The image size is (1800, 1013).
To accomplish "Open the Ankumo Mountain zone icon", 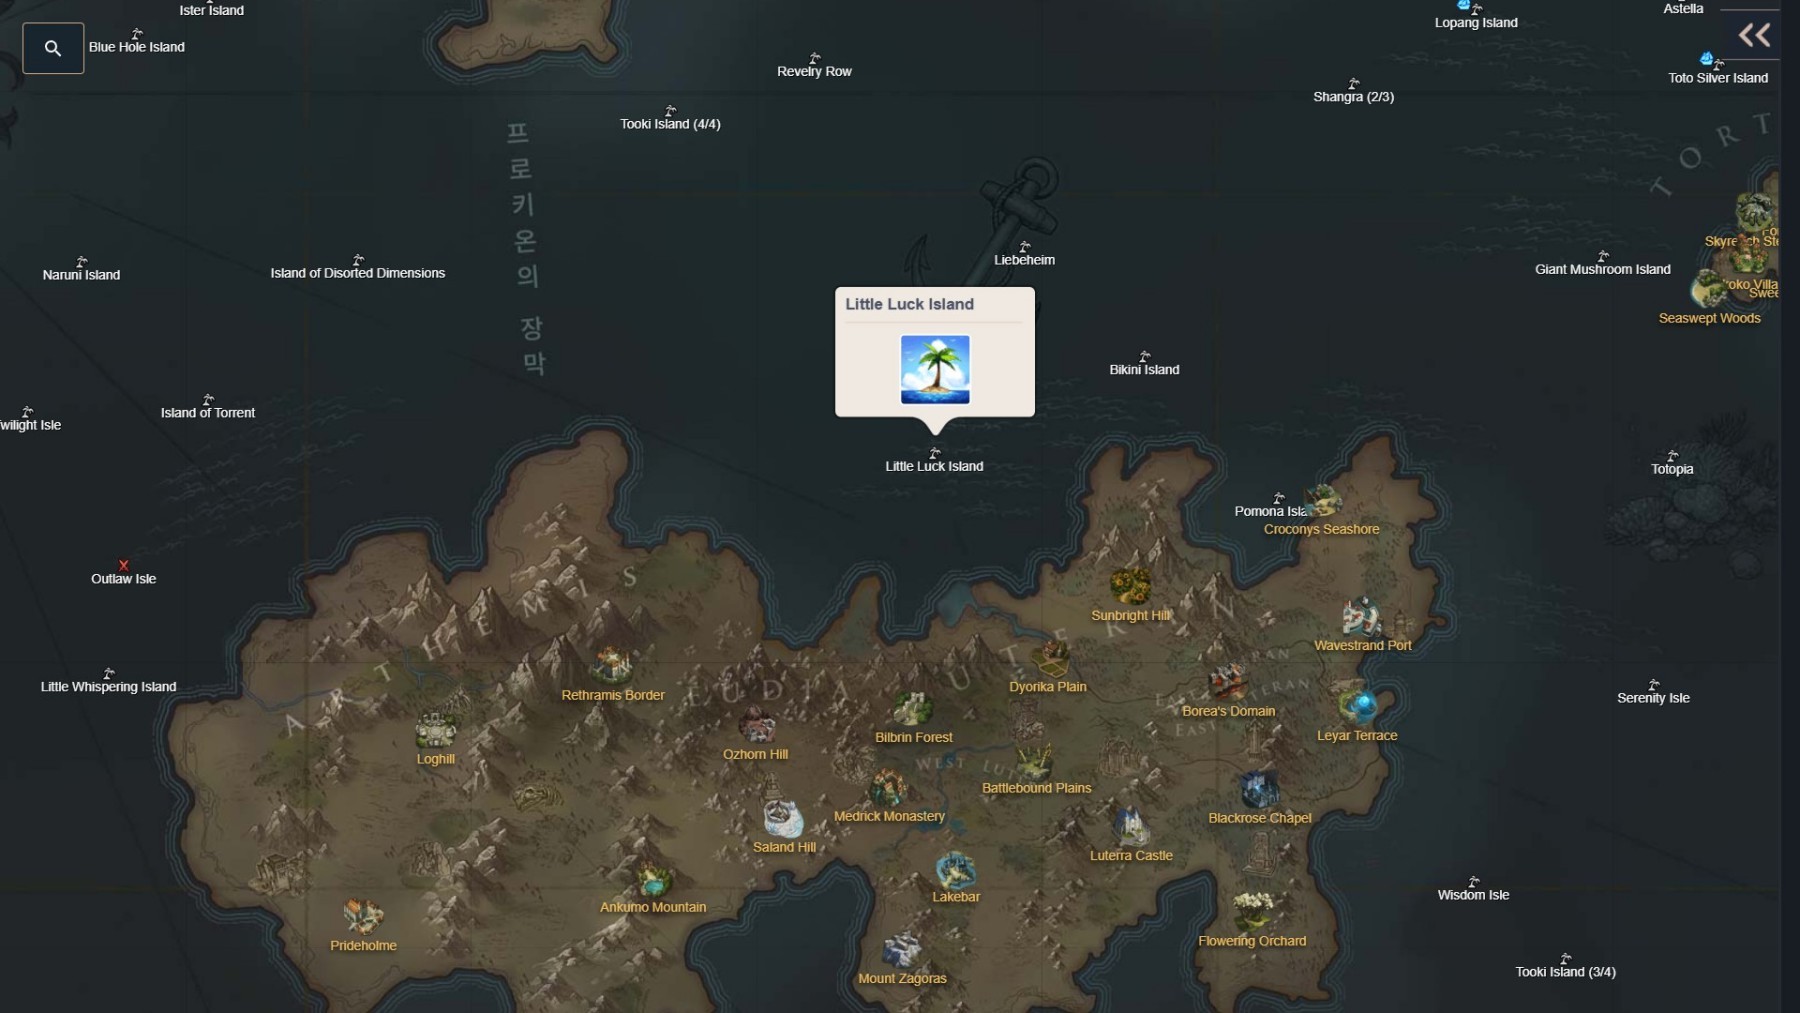I will point(653,880).
